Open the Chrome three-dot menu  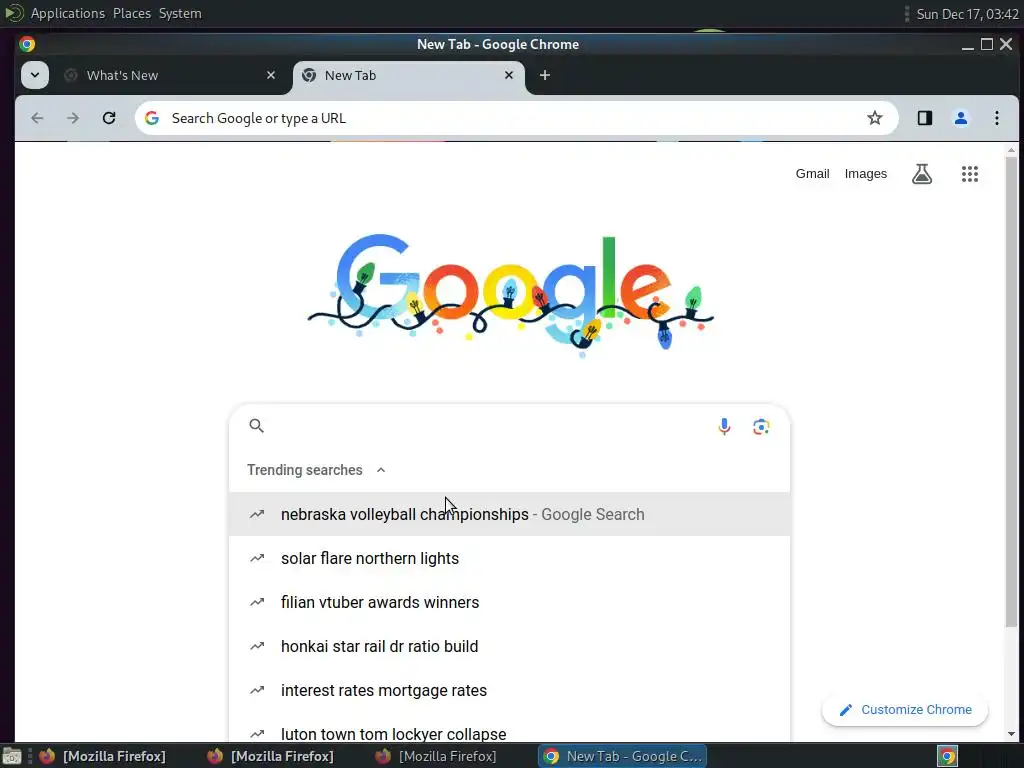(x=997, y=118)
